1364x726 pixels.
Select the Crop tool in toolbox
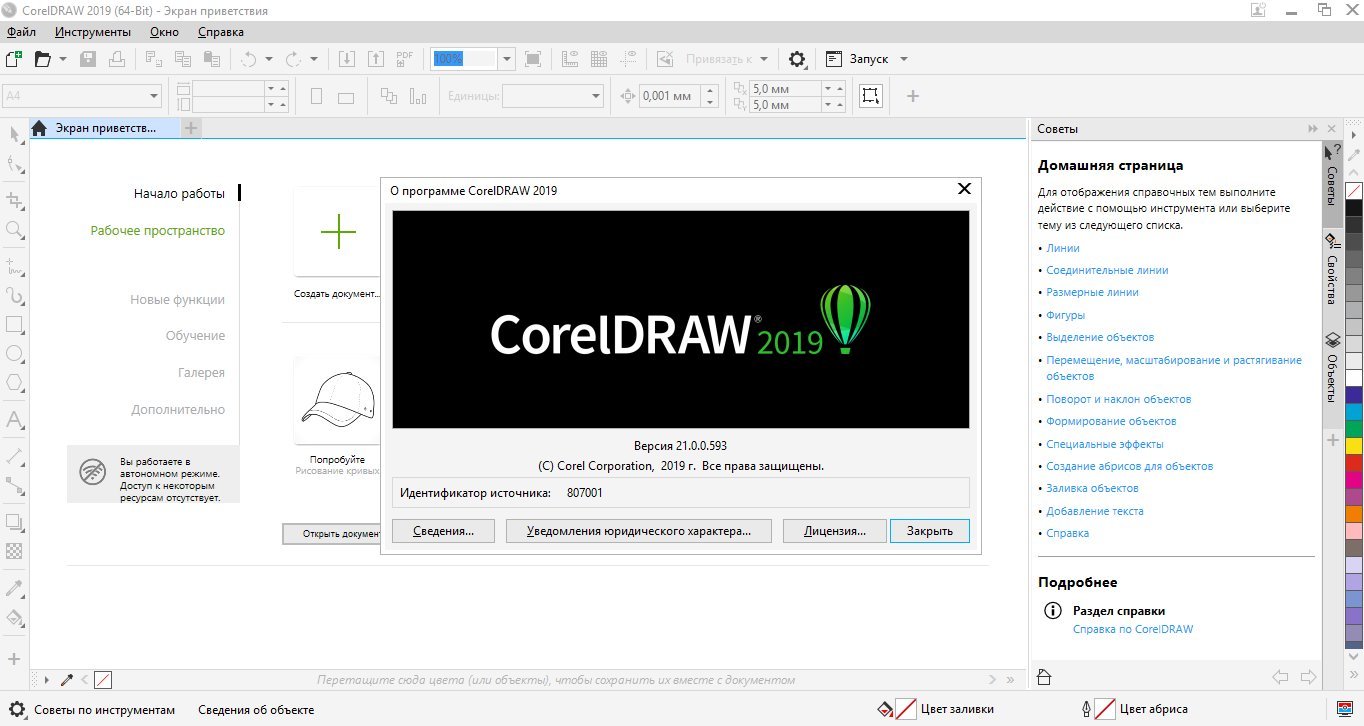(15, 199)
